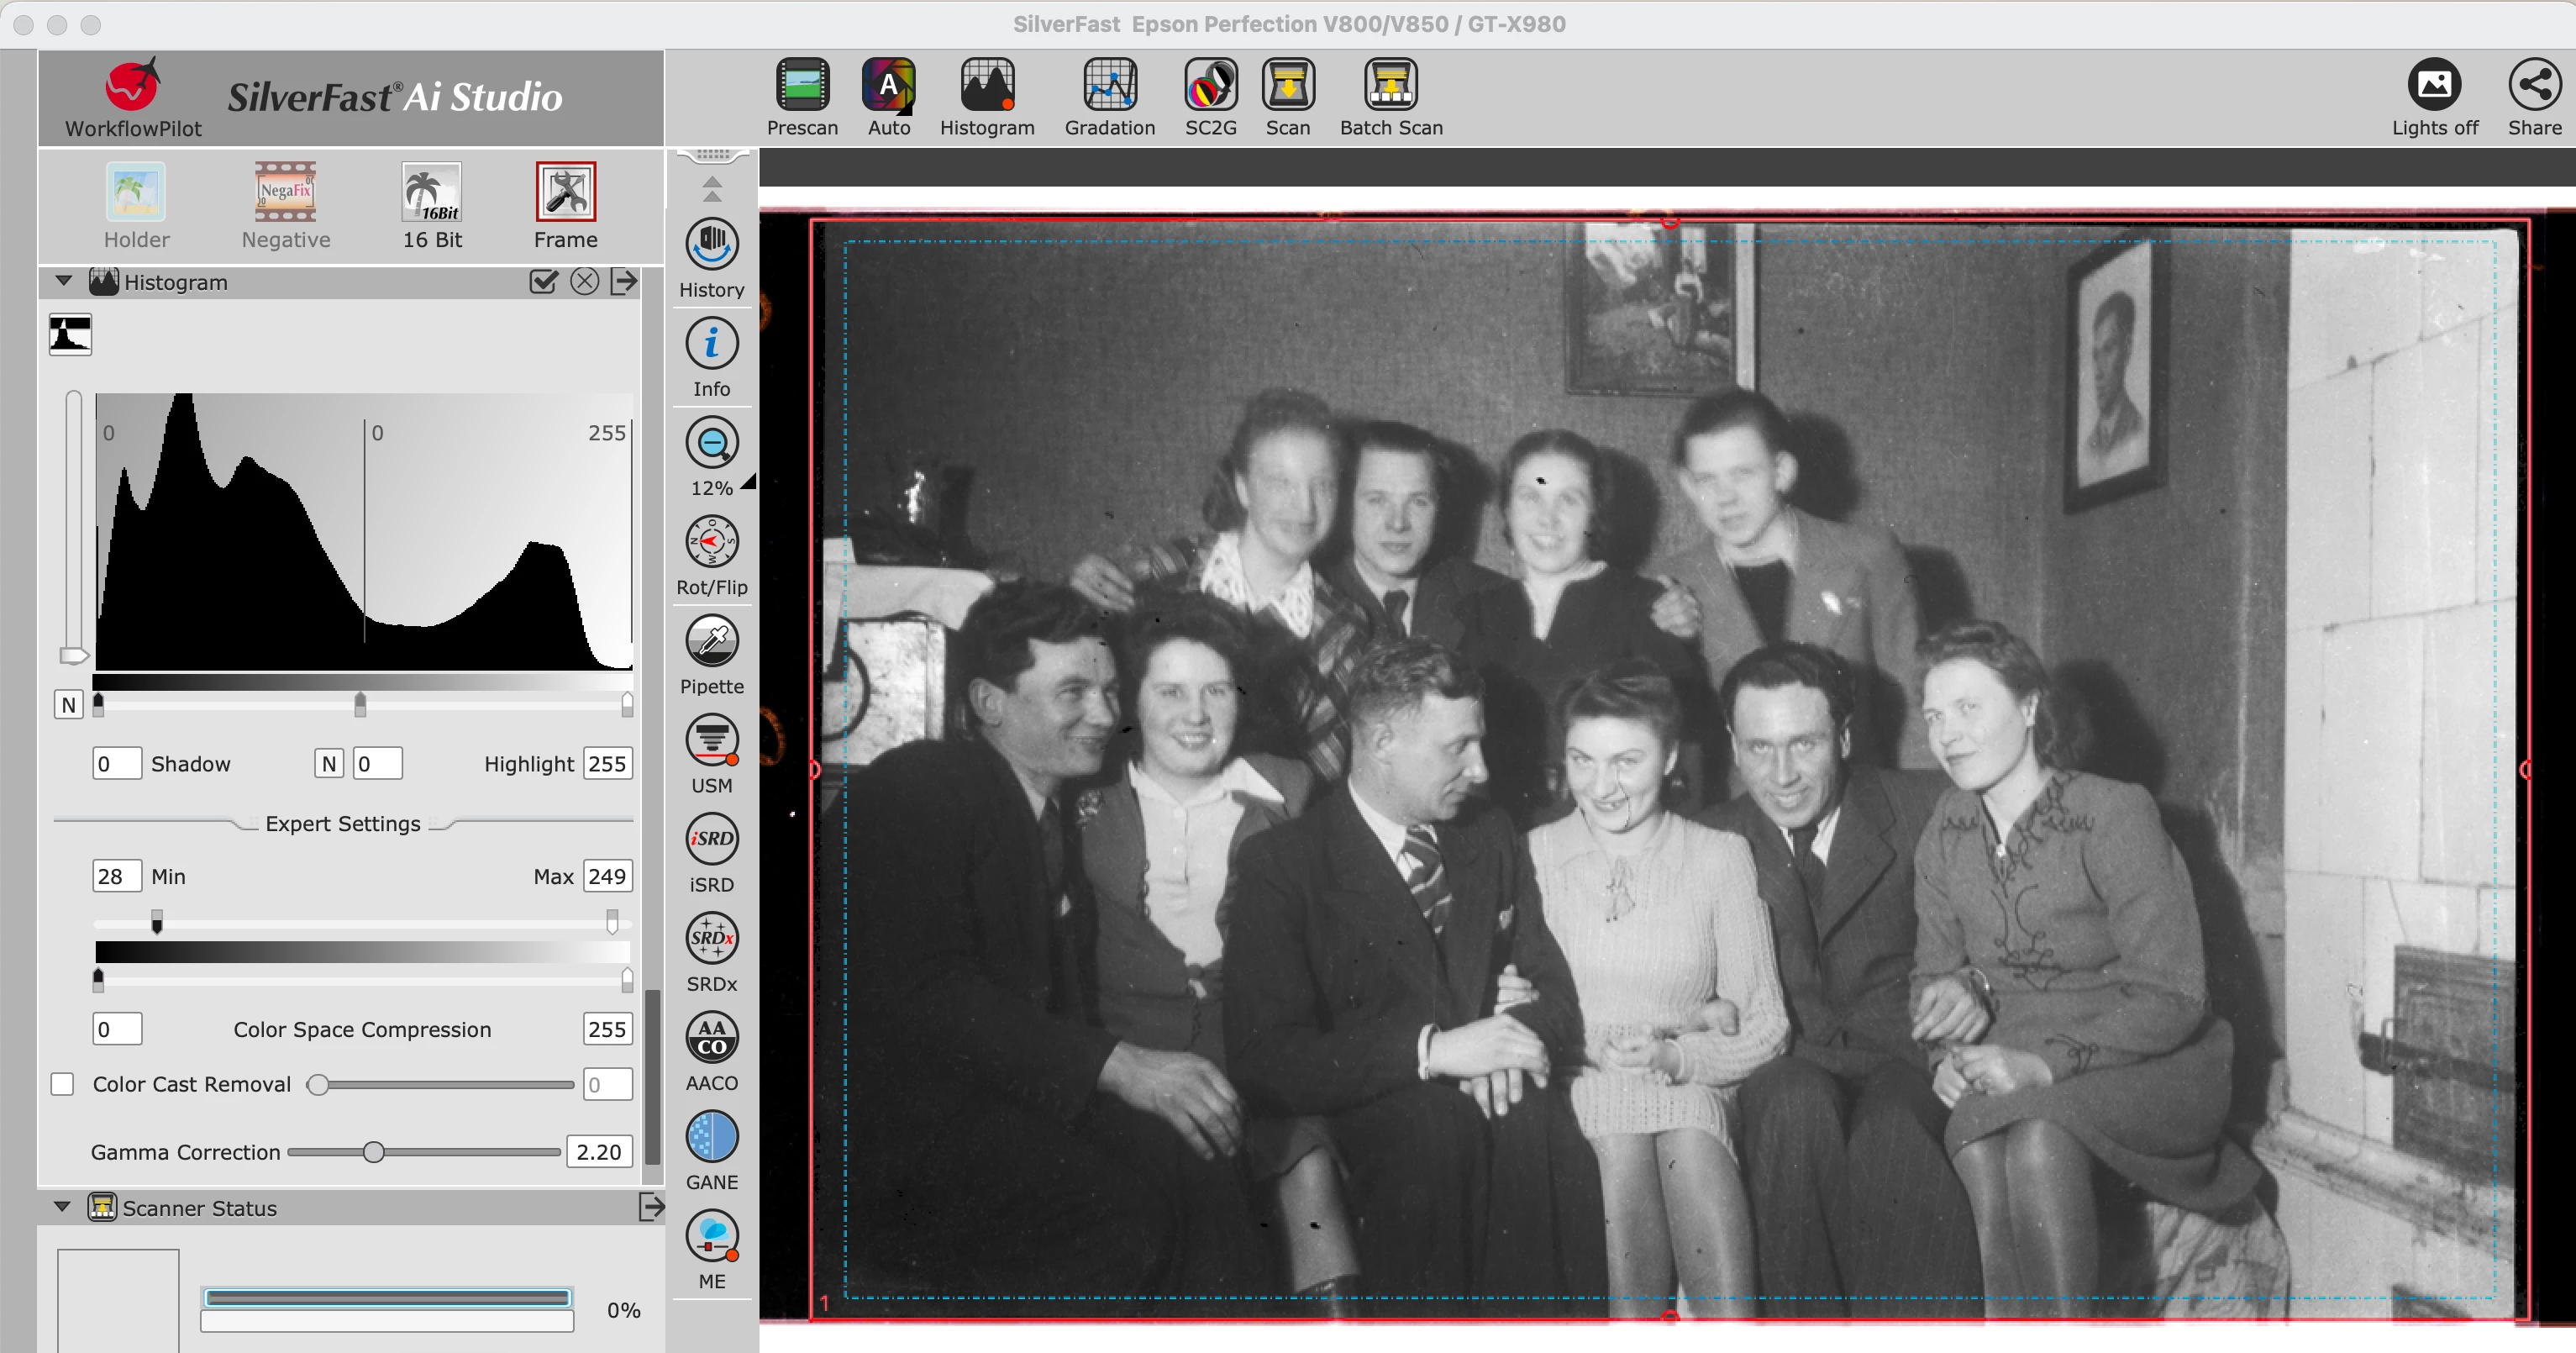
Task: Enable the Color Cast Removal checkbox
Action: (63, 1084)
